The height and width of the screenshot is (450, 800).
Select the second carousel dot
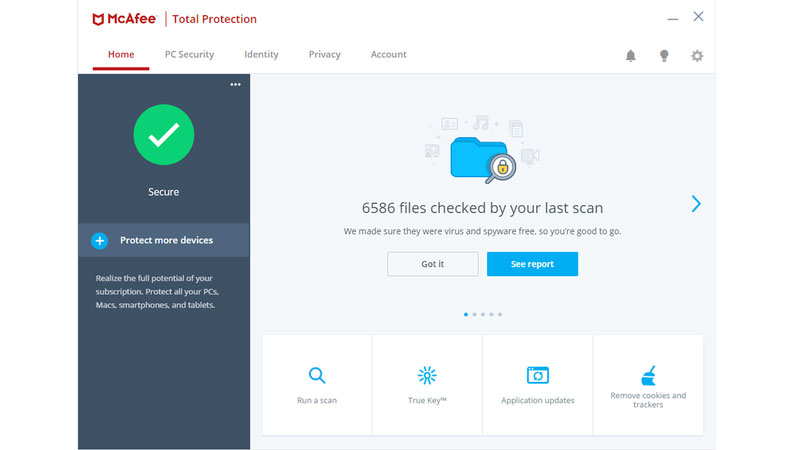click(474, 314)
